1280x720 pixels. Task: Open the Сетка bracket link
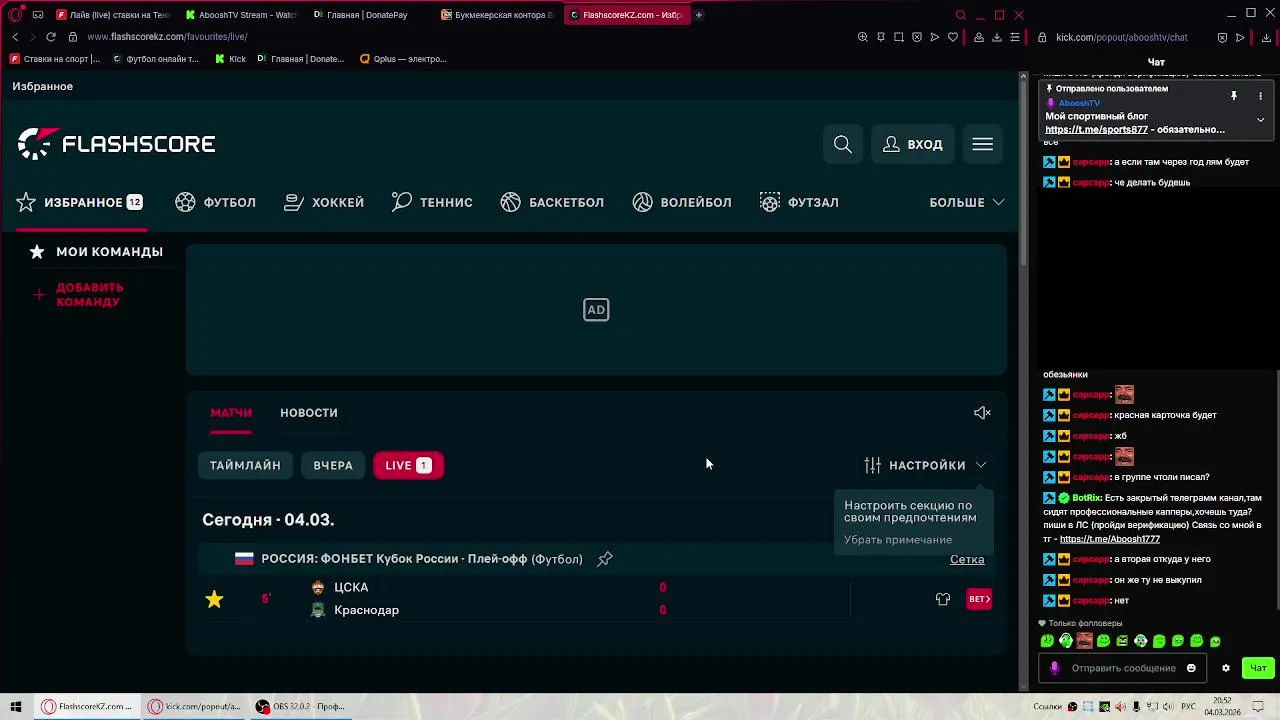pos(967,559)
